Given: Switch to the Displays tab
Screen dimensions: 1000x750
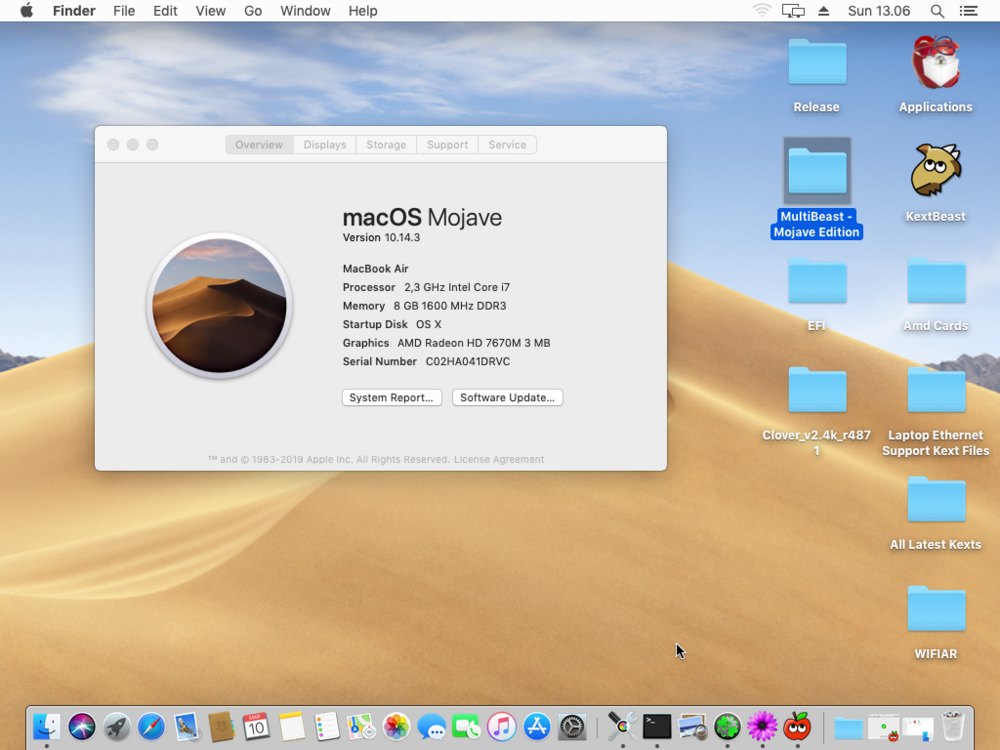Looking at the screenshot, I should tap(325, 145).
